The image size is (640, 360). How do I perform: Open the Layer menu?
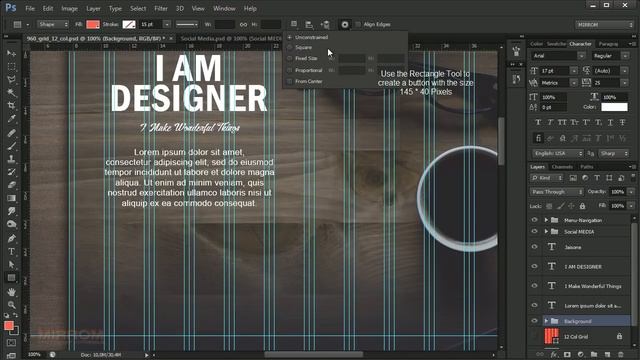(93, 8)
